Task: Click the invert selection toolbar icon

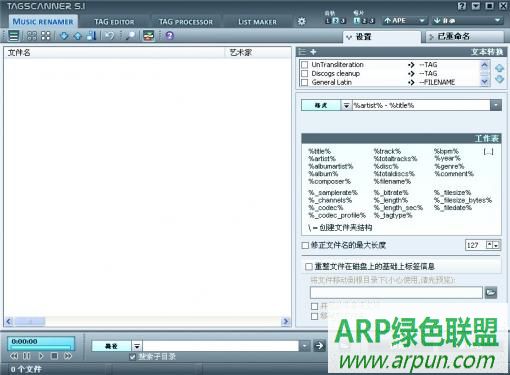Action: coord(46,36)
